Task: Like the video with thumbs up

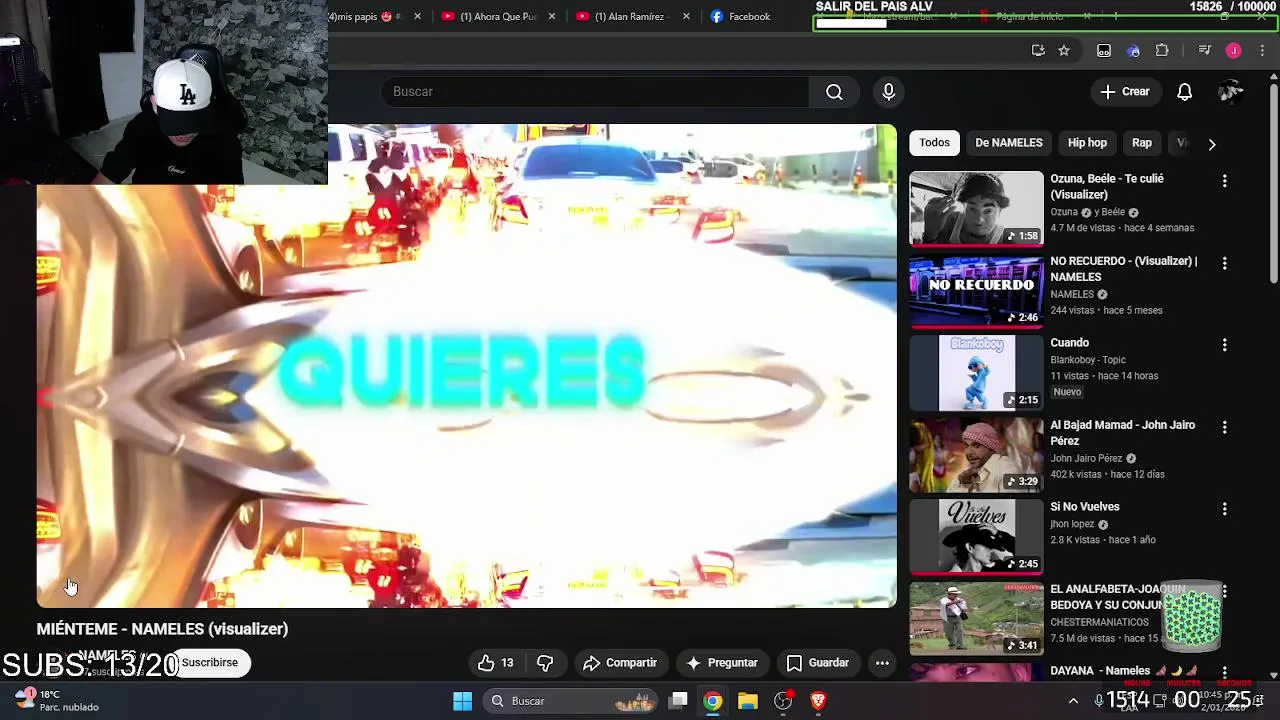Action: coord(496,663)
